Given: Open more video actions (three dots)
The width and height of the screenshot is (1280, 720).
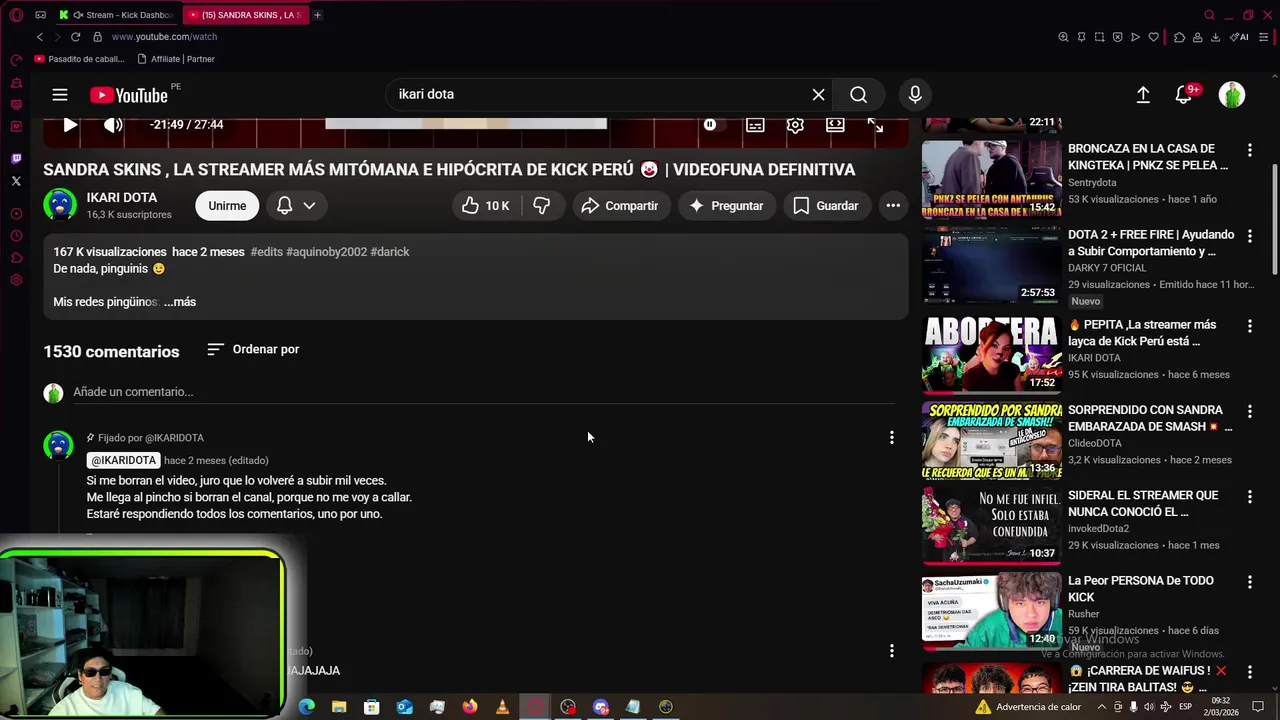Looking at the screenshot, I should (x=893, y=206).
